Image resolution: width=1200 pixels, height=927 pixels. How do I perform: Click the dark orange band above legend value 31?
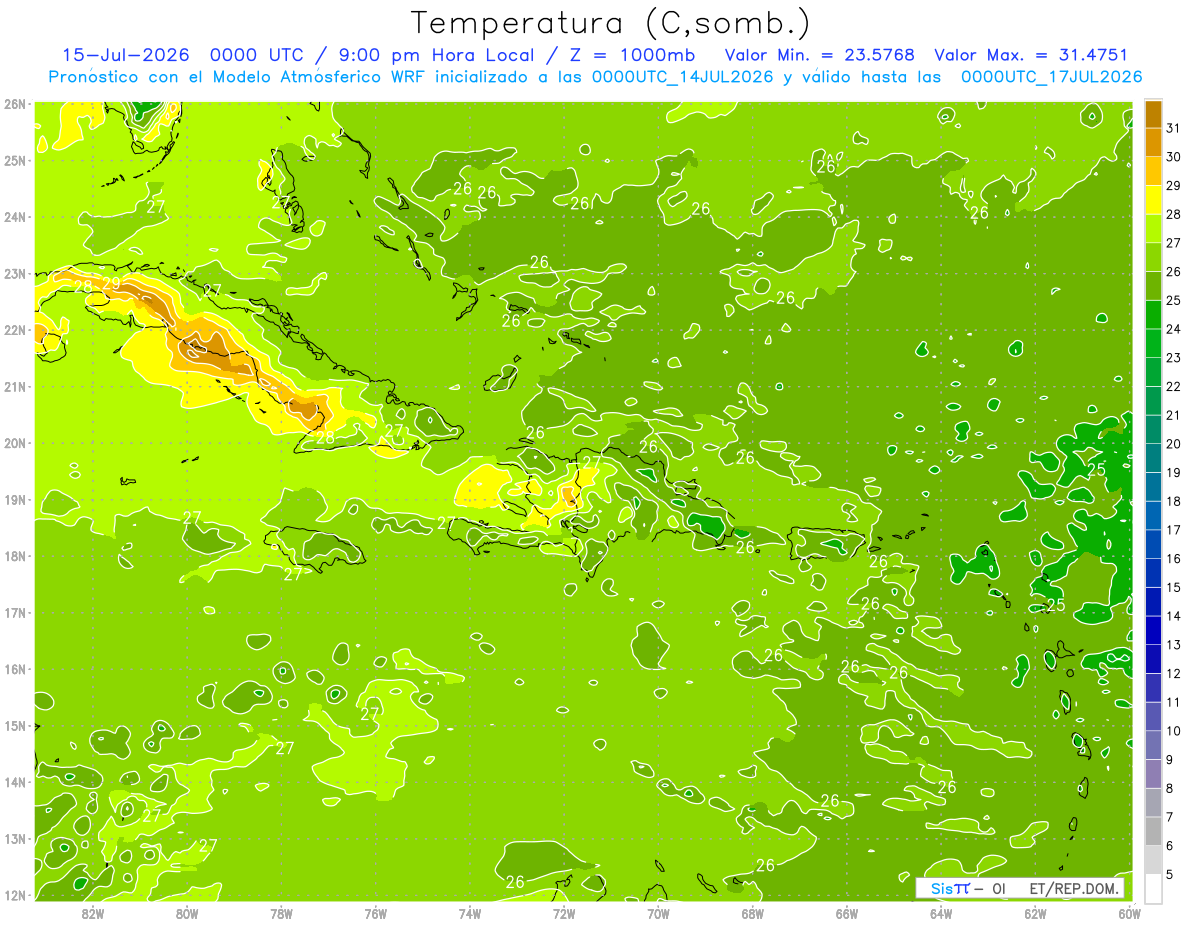click(1153, 114)
